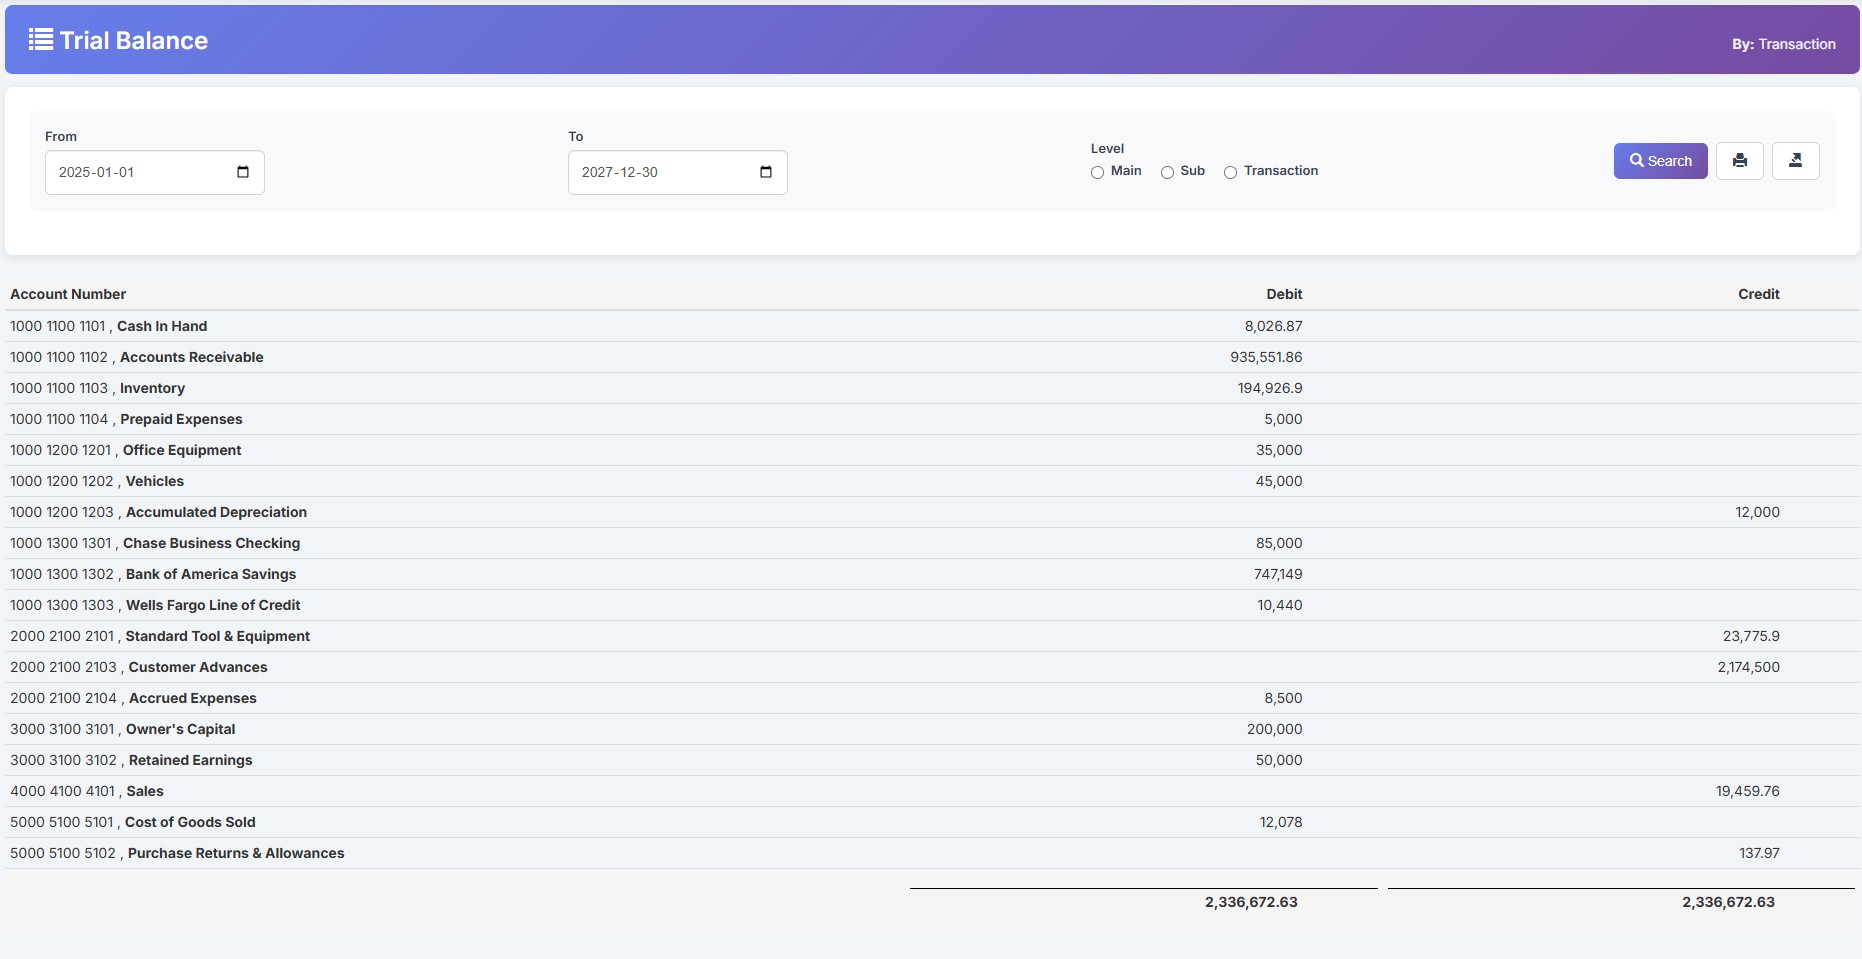
Task: Click the Debit column header
Action: (1284, 294)
